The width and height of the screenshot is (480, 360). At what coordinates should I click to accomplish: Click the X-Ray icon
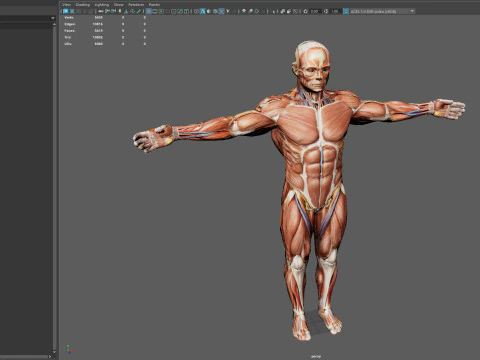[x=283, y=11]
